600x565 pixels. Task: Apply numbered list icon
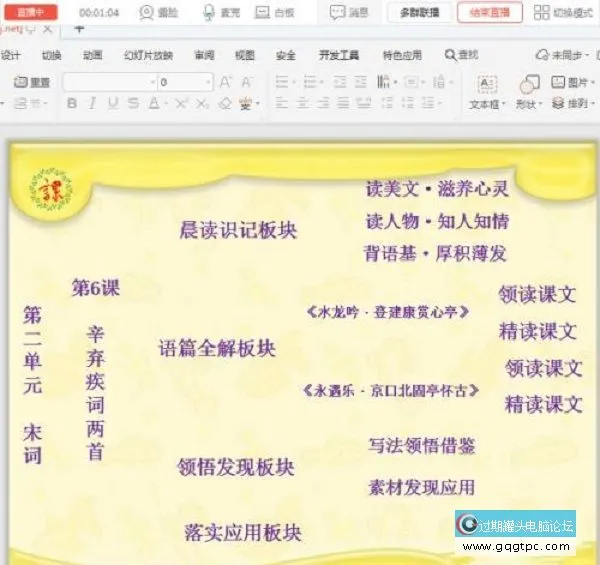(x=310, y=82)
